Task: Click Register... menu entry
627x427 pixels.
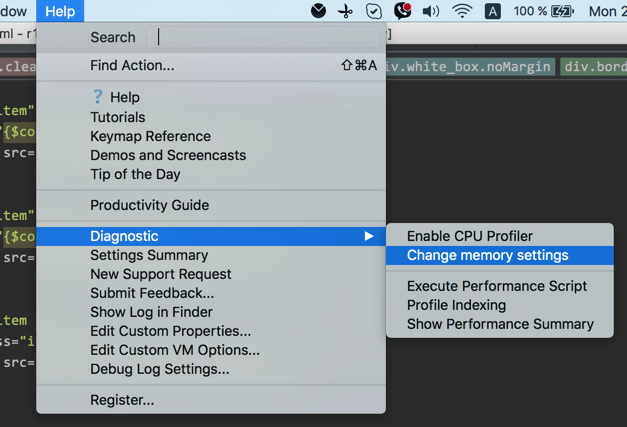Action: (x=122, y=400)
